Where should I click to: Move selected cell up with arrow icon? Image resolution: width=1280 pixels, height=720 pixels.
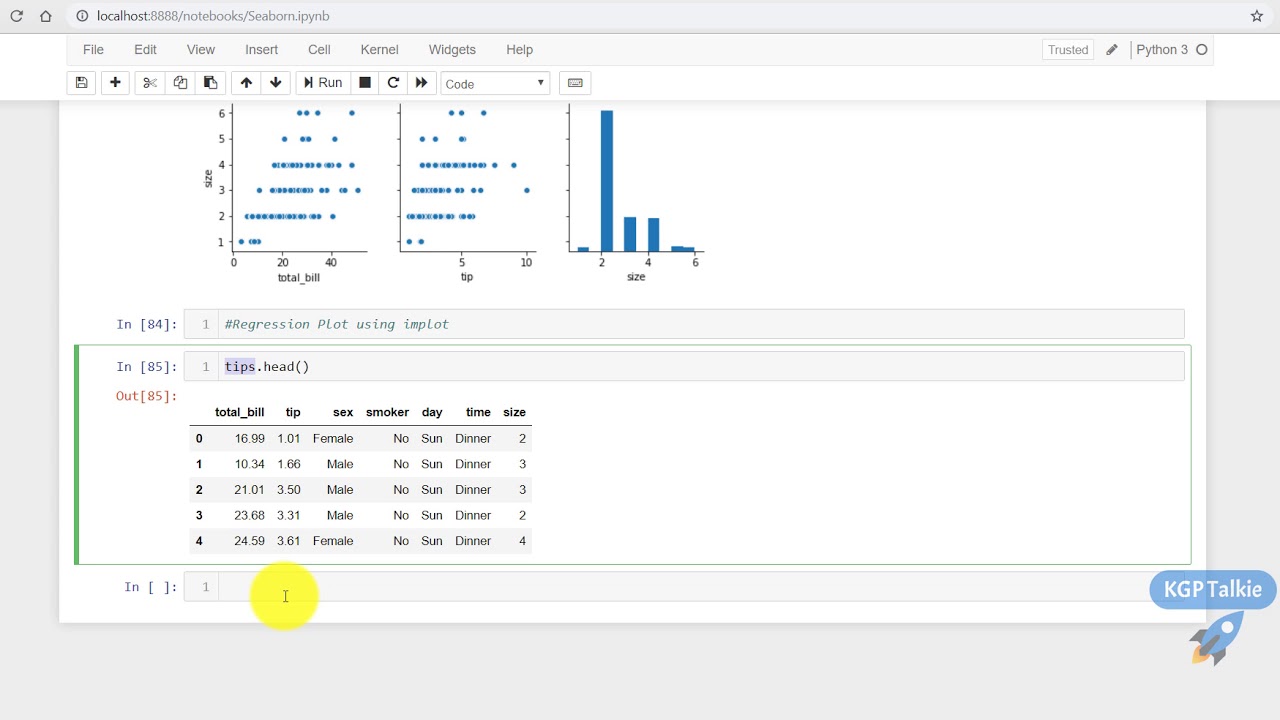click(246, 83)
